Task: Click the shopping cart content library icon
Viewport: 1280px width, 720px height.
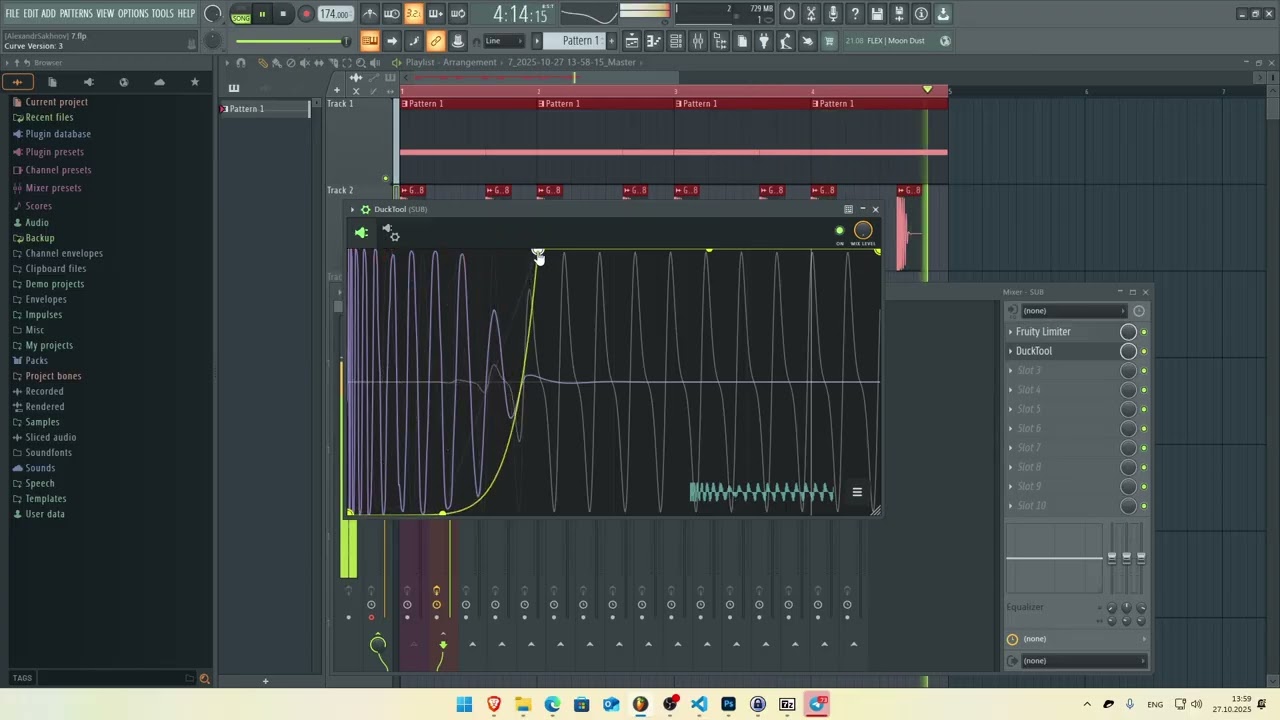Action: point(830,41)
